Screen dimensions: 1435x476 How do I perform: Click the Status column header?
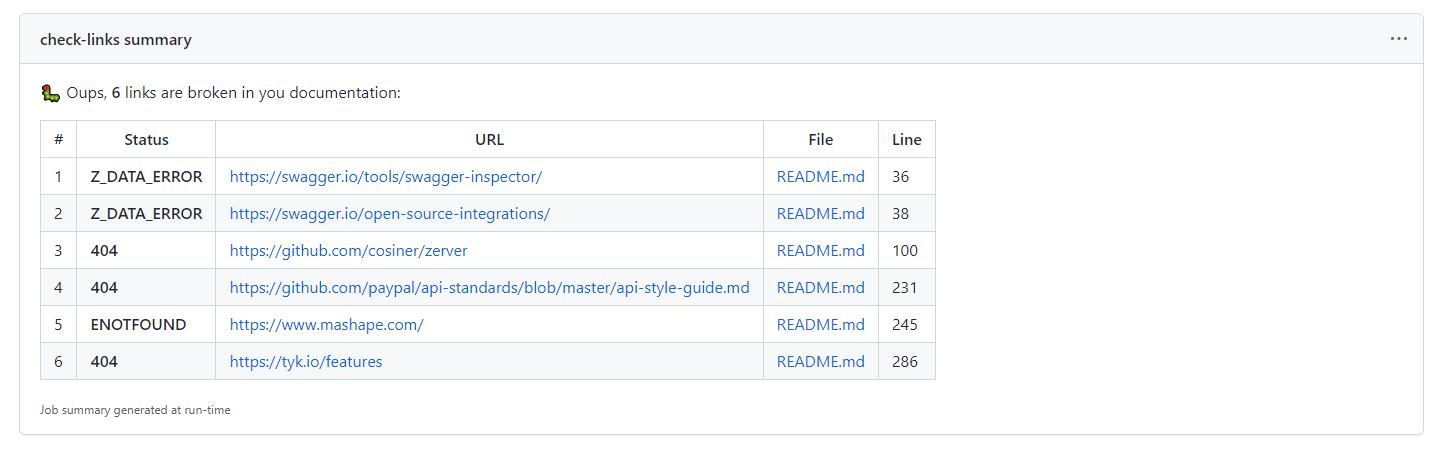click(146, 140)
